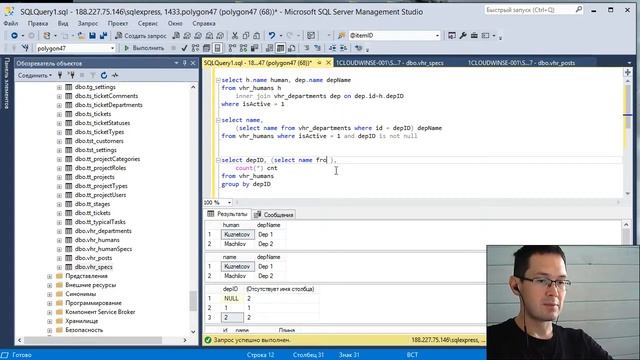Close the SQLQuery1.sql tab

click(x=328, y=63)
